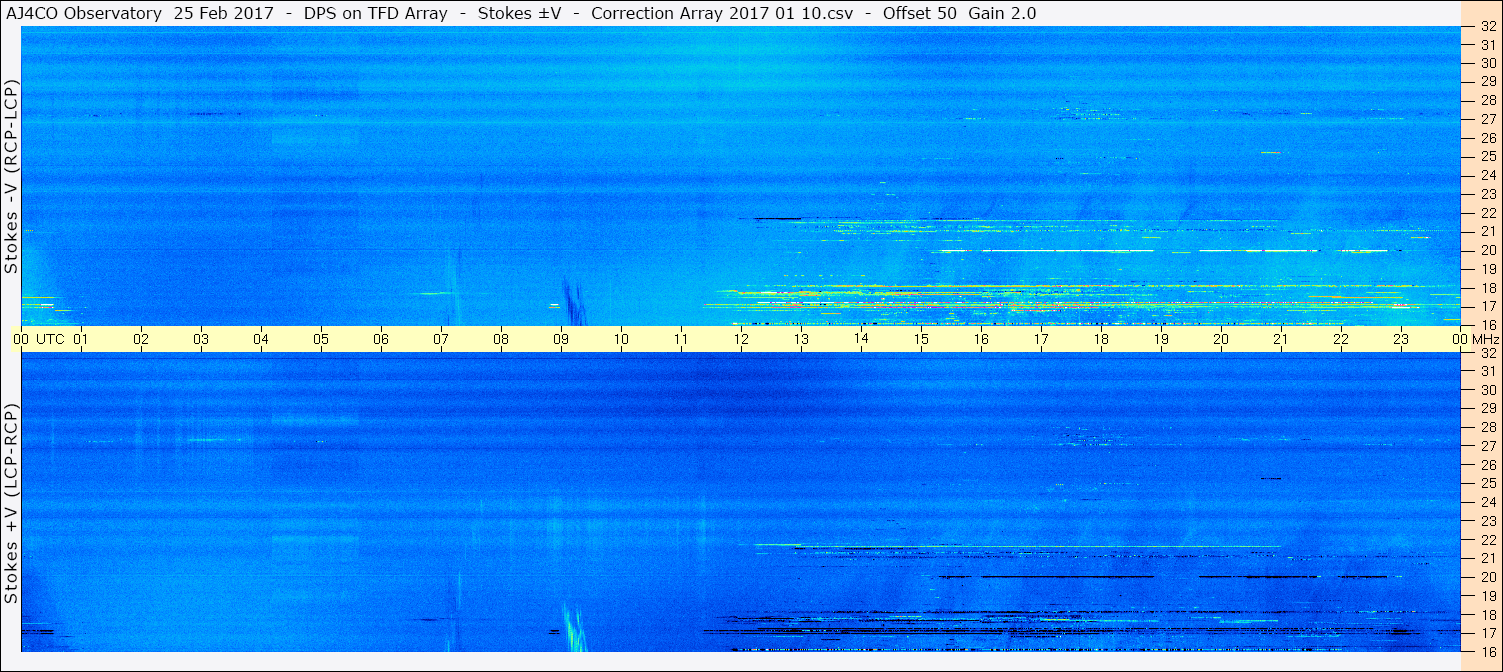
Task: Click the 18 MHz label of the Stokes -V panel
Action: pos(1487,288)
